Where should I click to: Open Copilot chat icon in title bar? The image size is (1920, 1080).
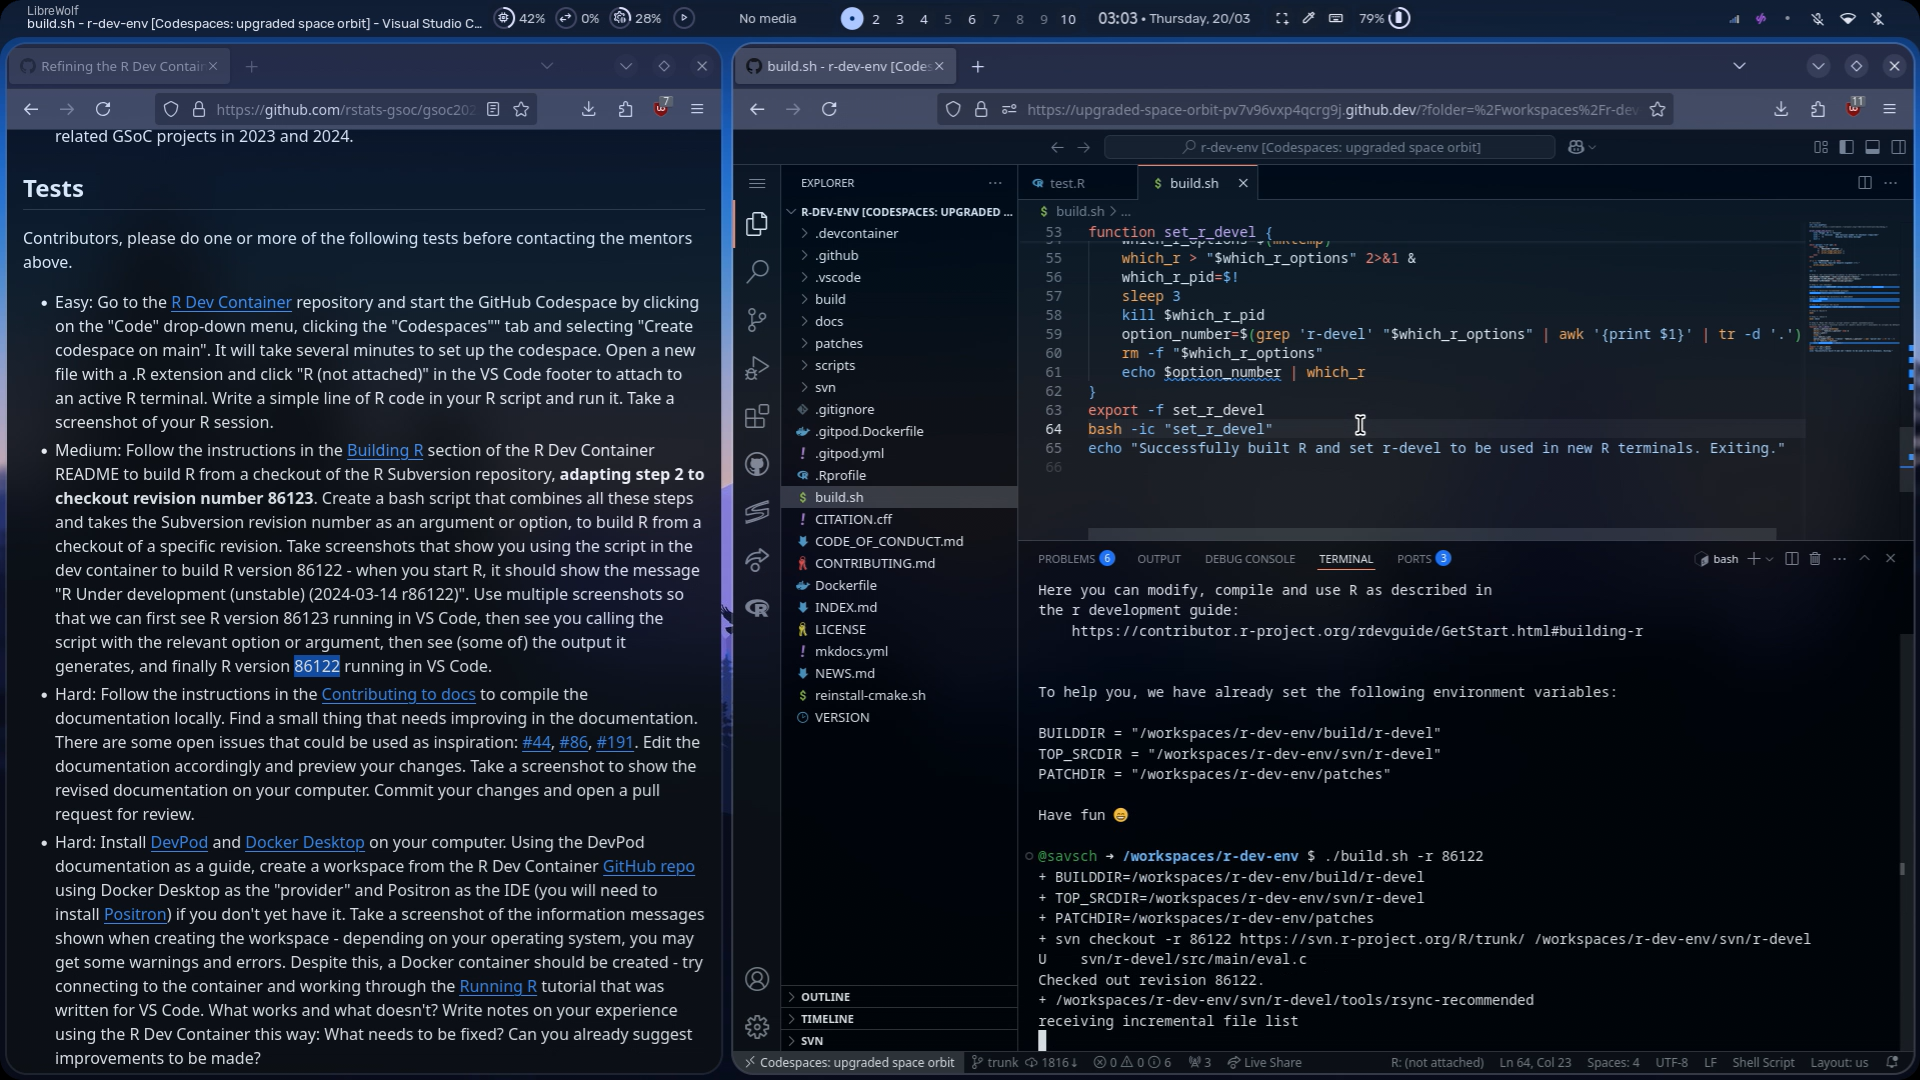click(x=1576, y=147)
